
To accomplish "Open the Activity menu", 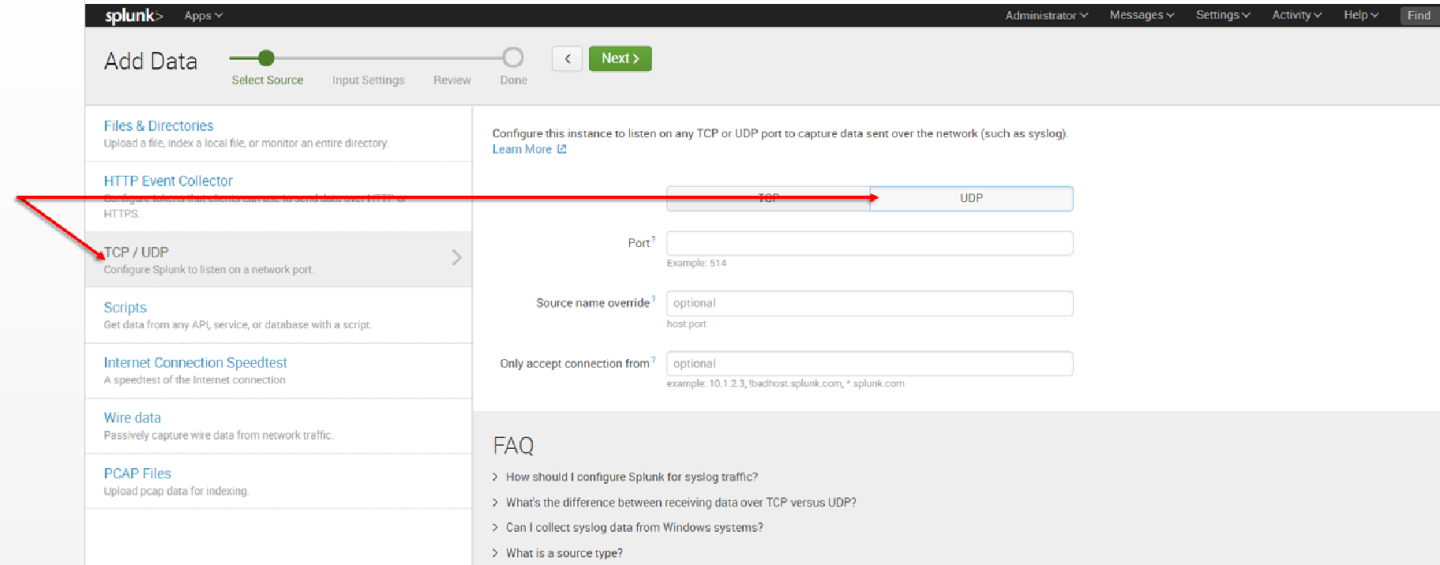I will pos(1296,15).
